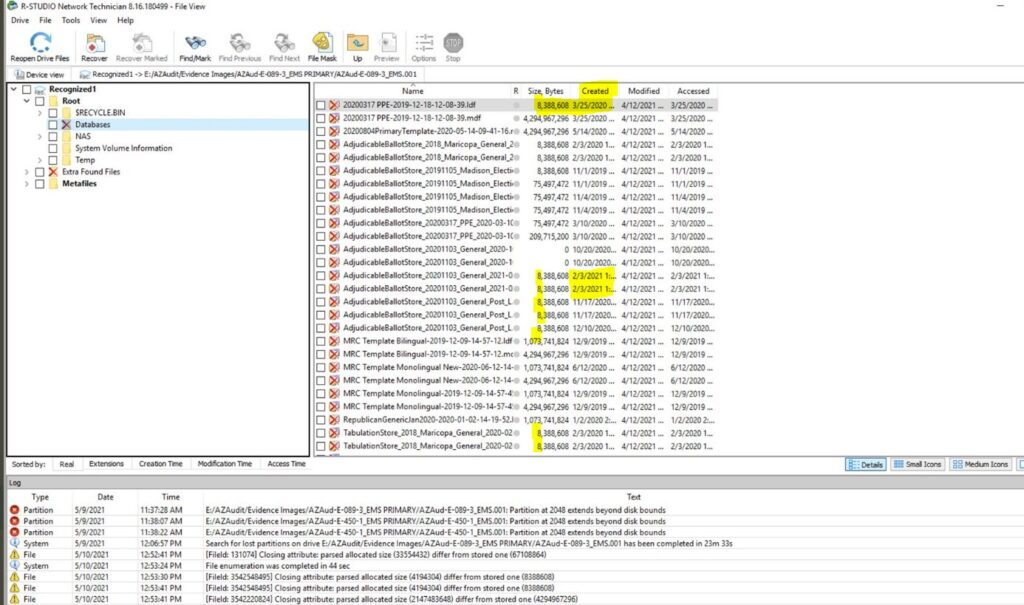
Task: Click the Root folder icon
Action: pyautogui.click(x=54, y=101)
